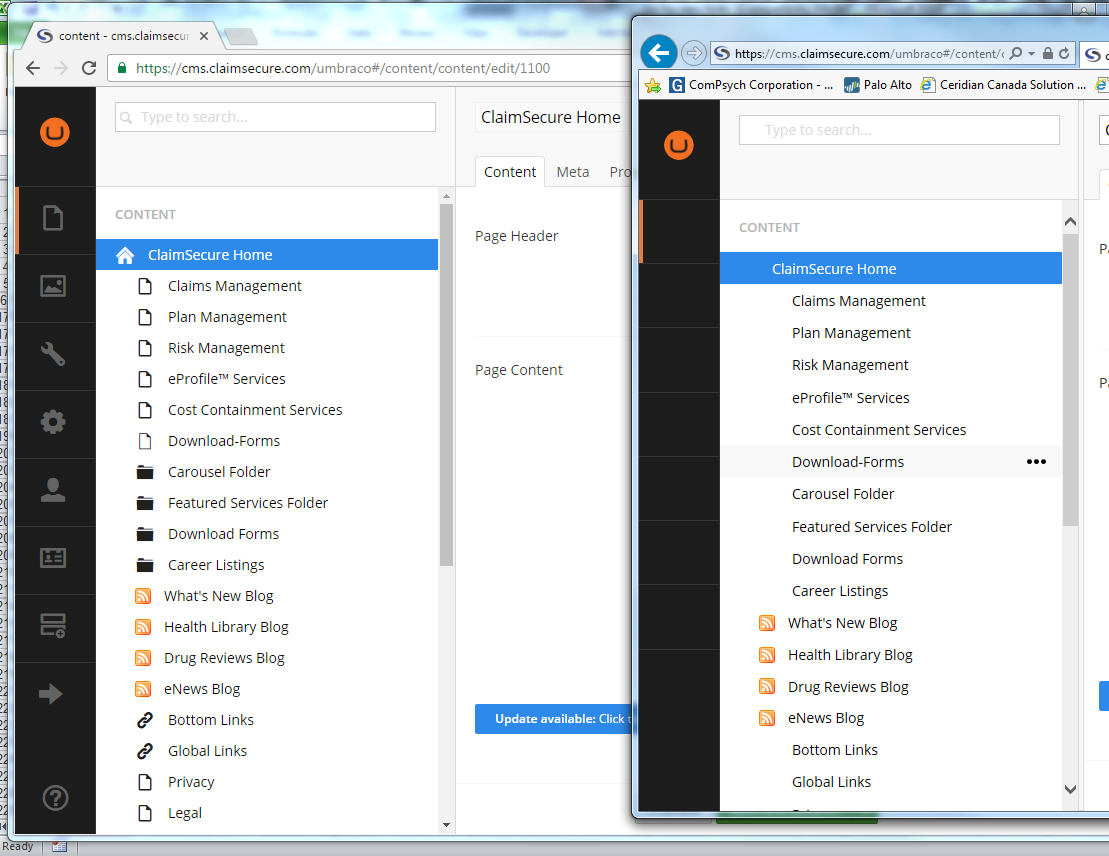The height and width of the screenshot is (856, 1109).
Task: Click the Update available notification button
Action: tap(553, 719)
